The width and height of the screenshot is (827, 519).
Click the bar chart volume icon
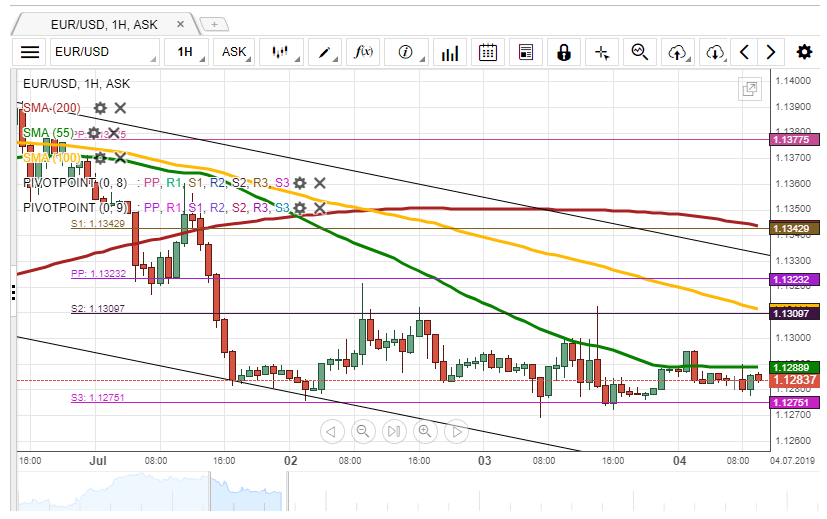click(x=449, y=52)
